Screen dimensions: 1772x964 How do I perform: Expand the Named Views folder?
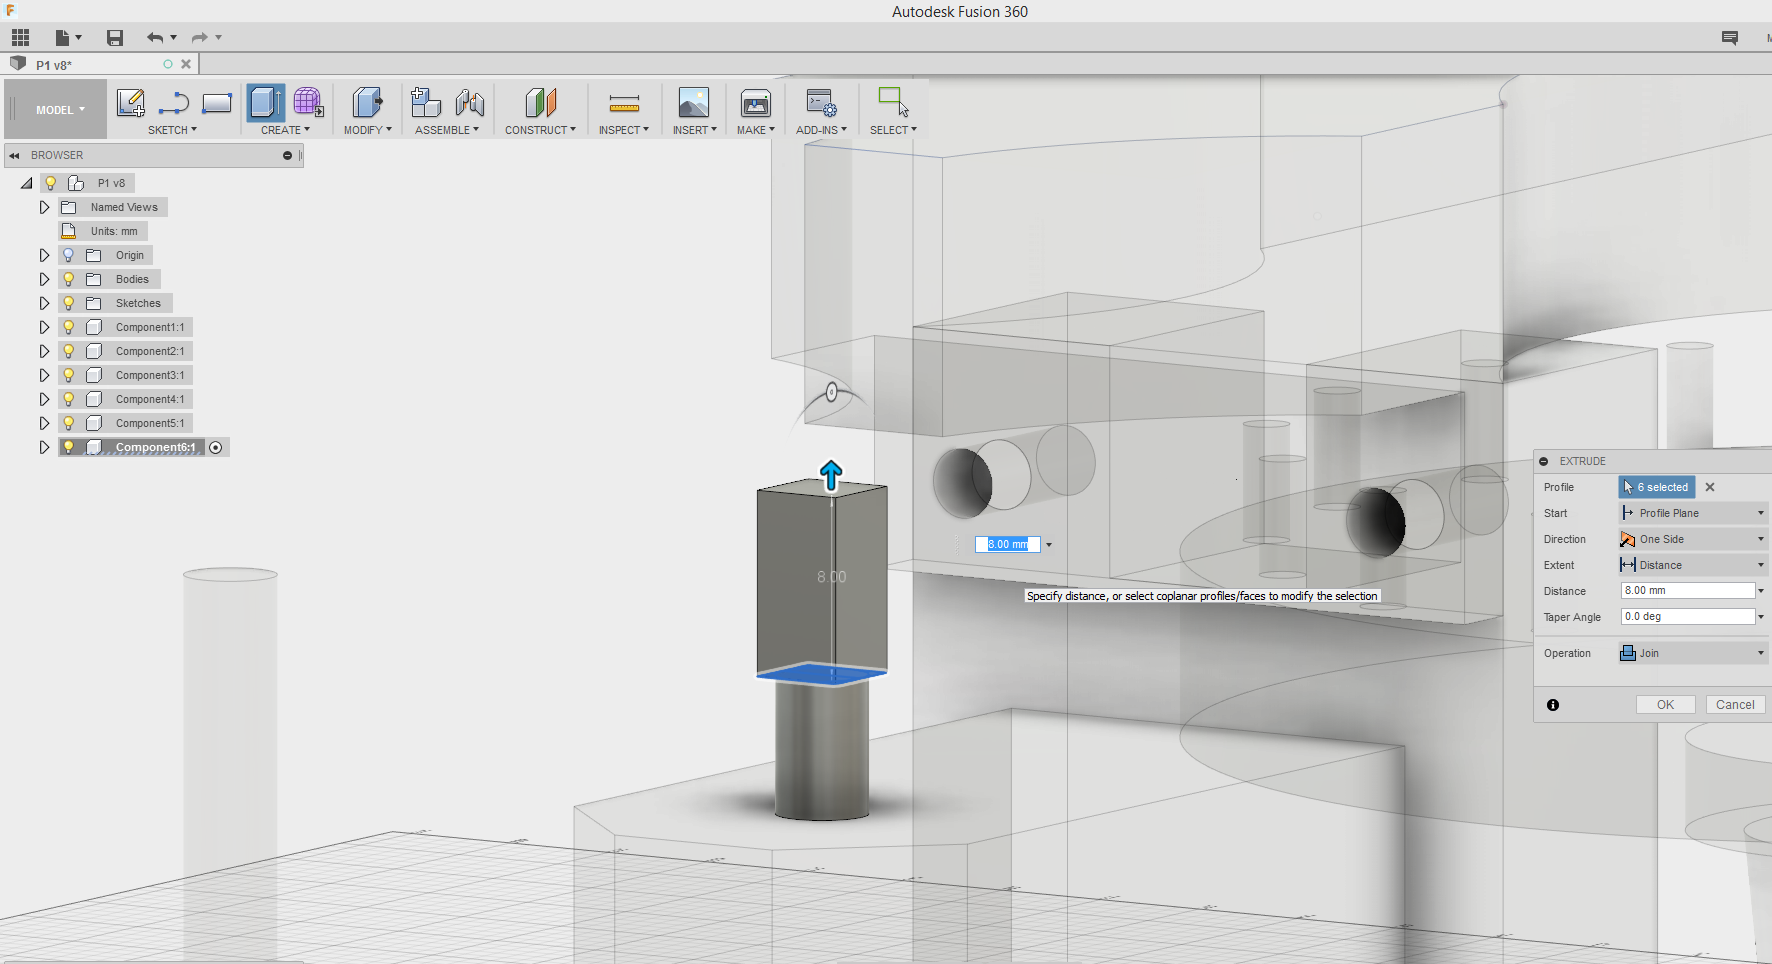pyautogui.click(x=44, y=207)
